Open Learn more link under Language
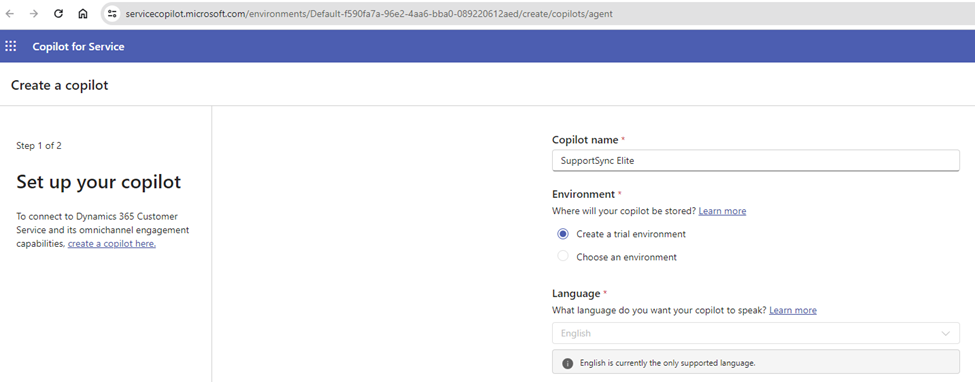The width and height of the screenshot is (975, 382). pyautogui.click(x=793, y=310)
